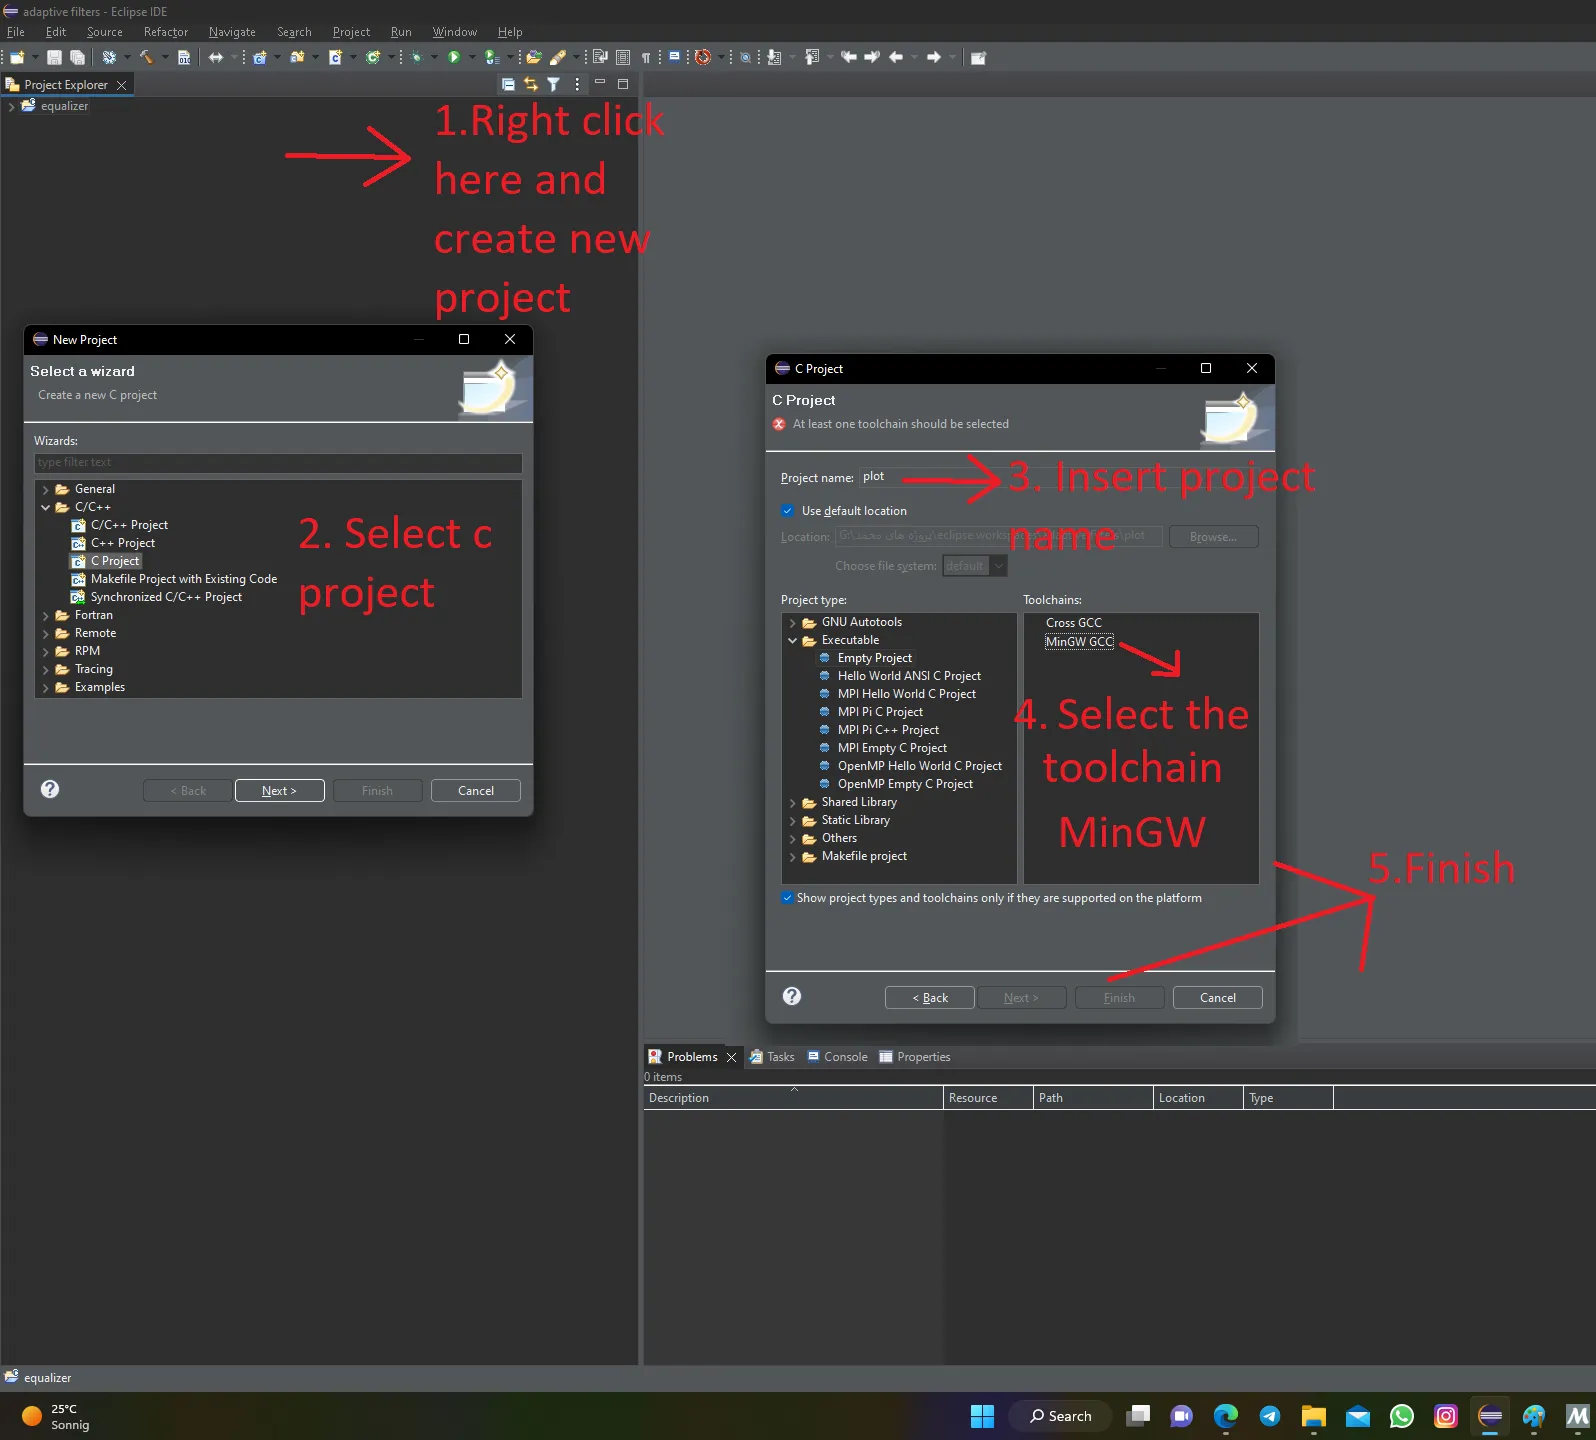The image size is (1596, 1440).
Task: Click the Show Whitespace pilcrow icon
Action: (x=646, y=58)
